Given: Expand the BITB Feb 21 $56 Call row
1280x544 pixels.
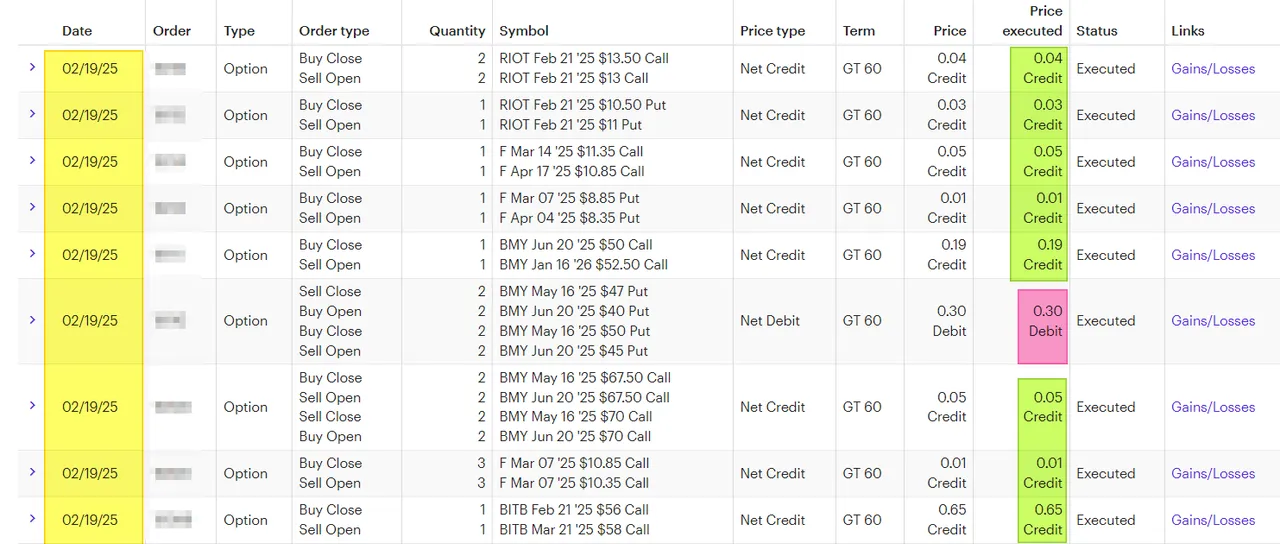Looking at the screenshot, I should click(x=32, y=519).
